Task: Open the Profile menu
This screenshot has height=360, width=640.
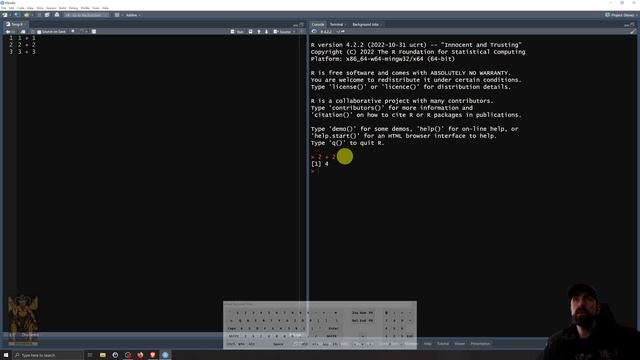Action: 85,8
